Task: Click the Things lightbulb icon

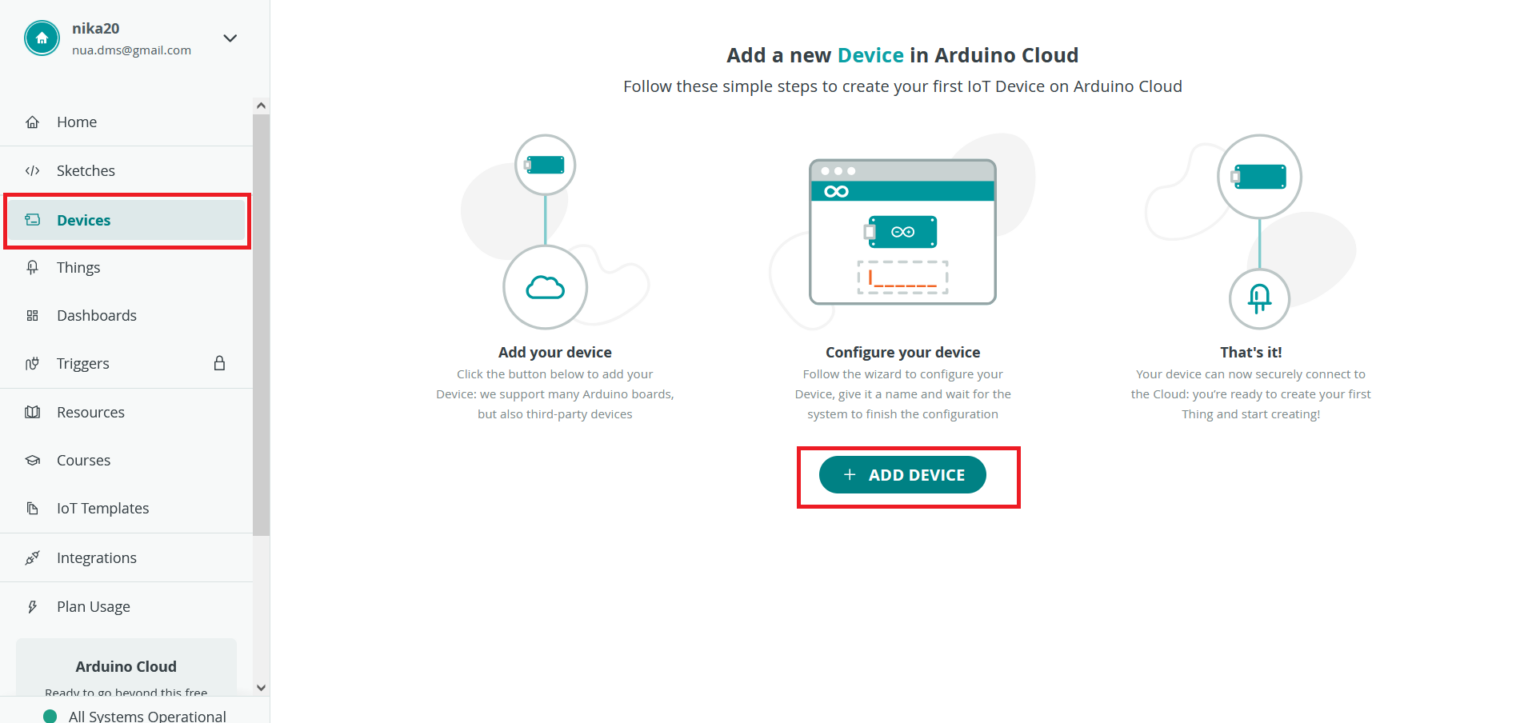Action: click(x=32, y=267)
